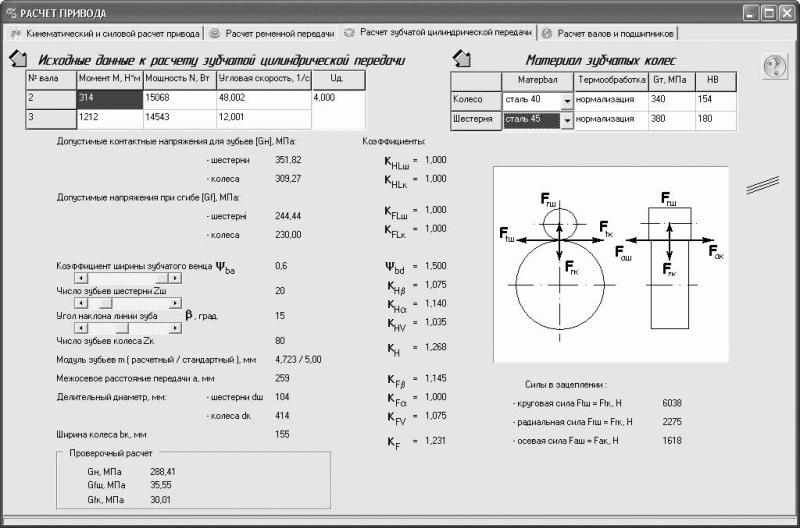Image resolution: width=800 pixels, height=528 pixels.
Task: Click the Материал column header
Action: [x=538, y=82]
